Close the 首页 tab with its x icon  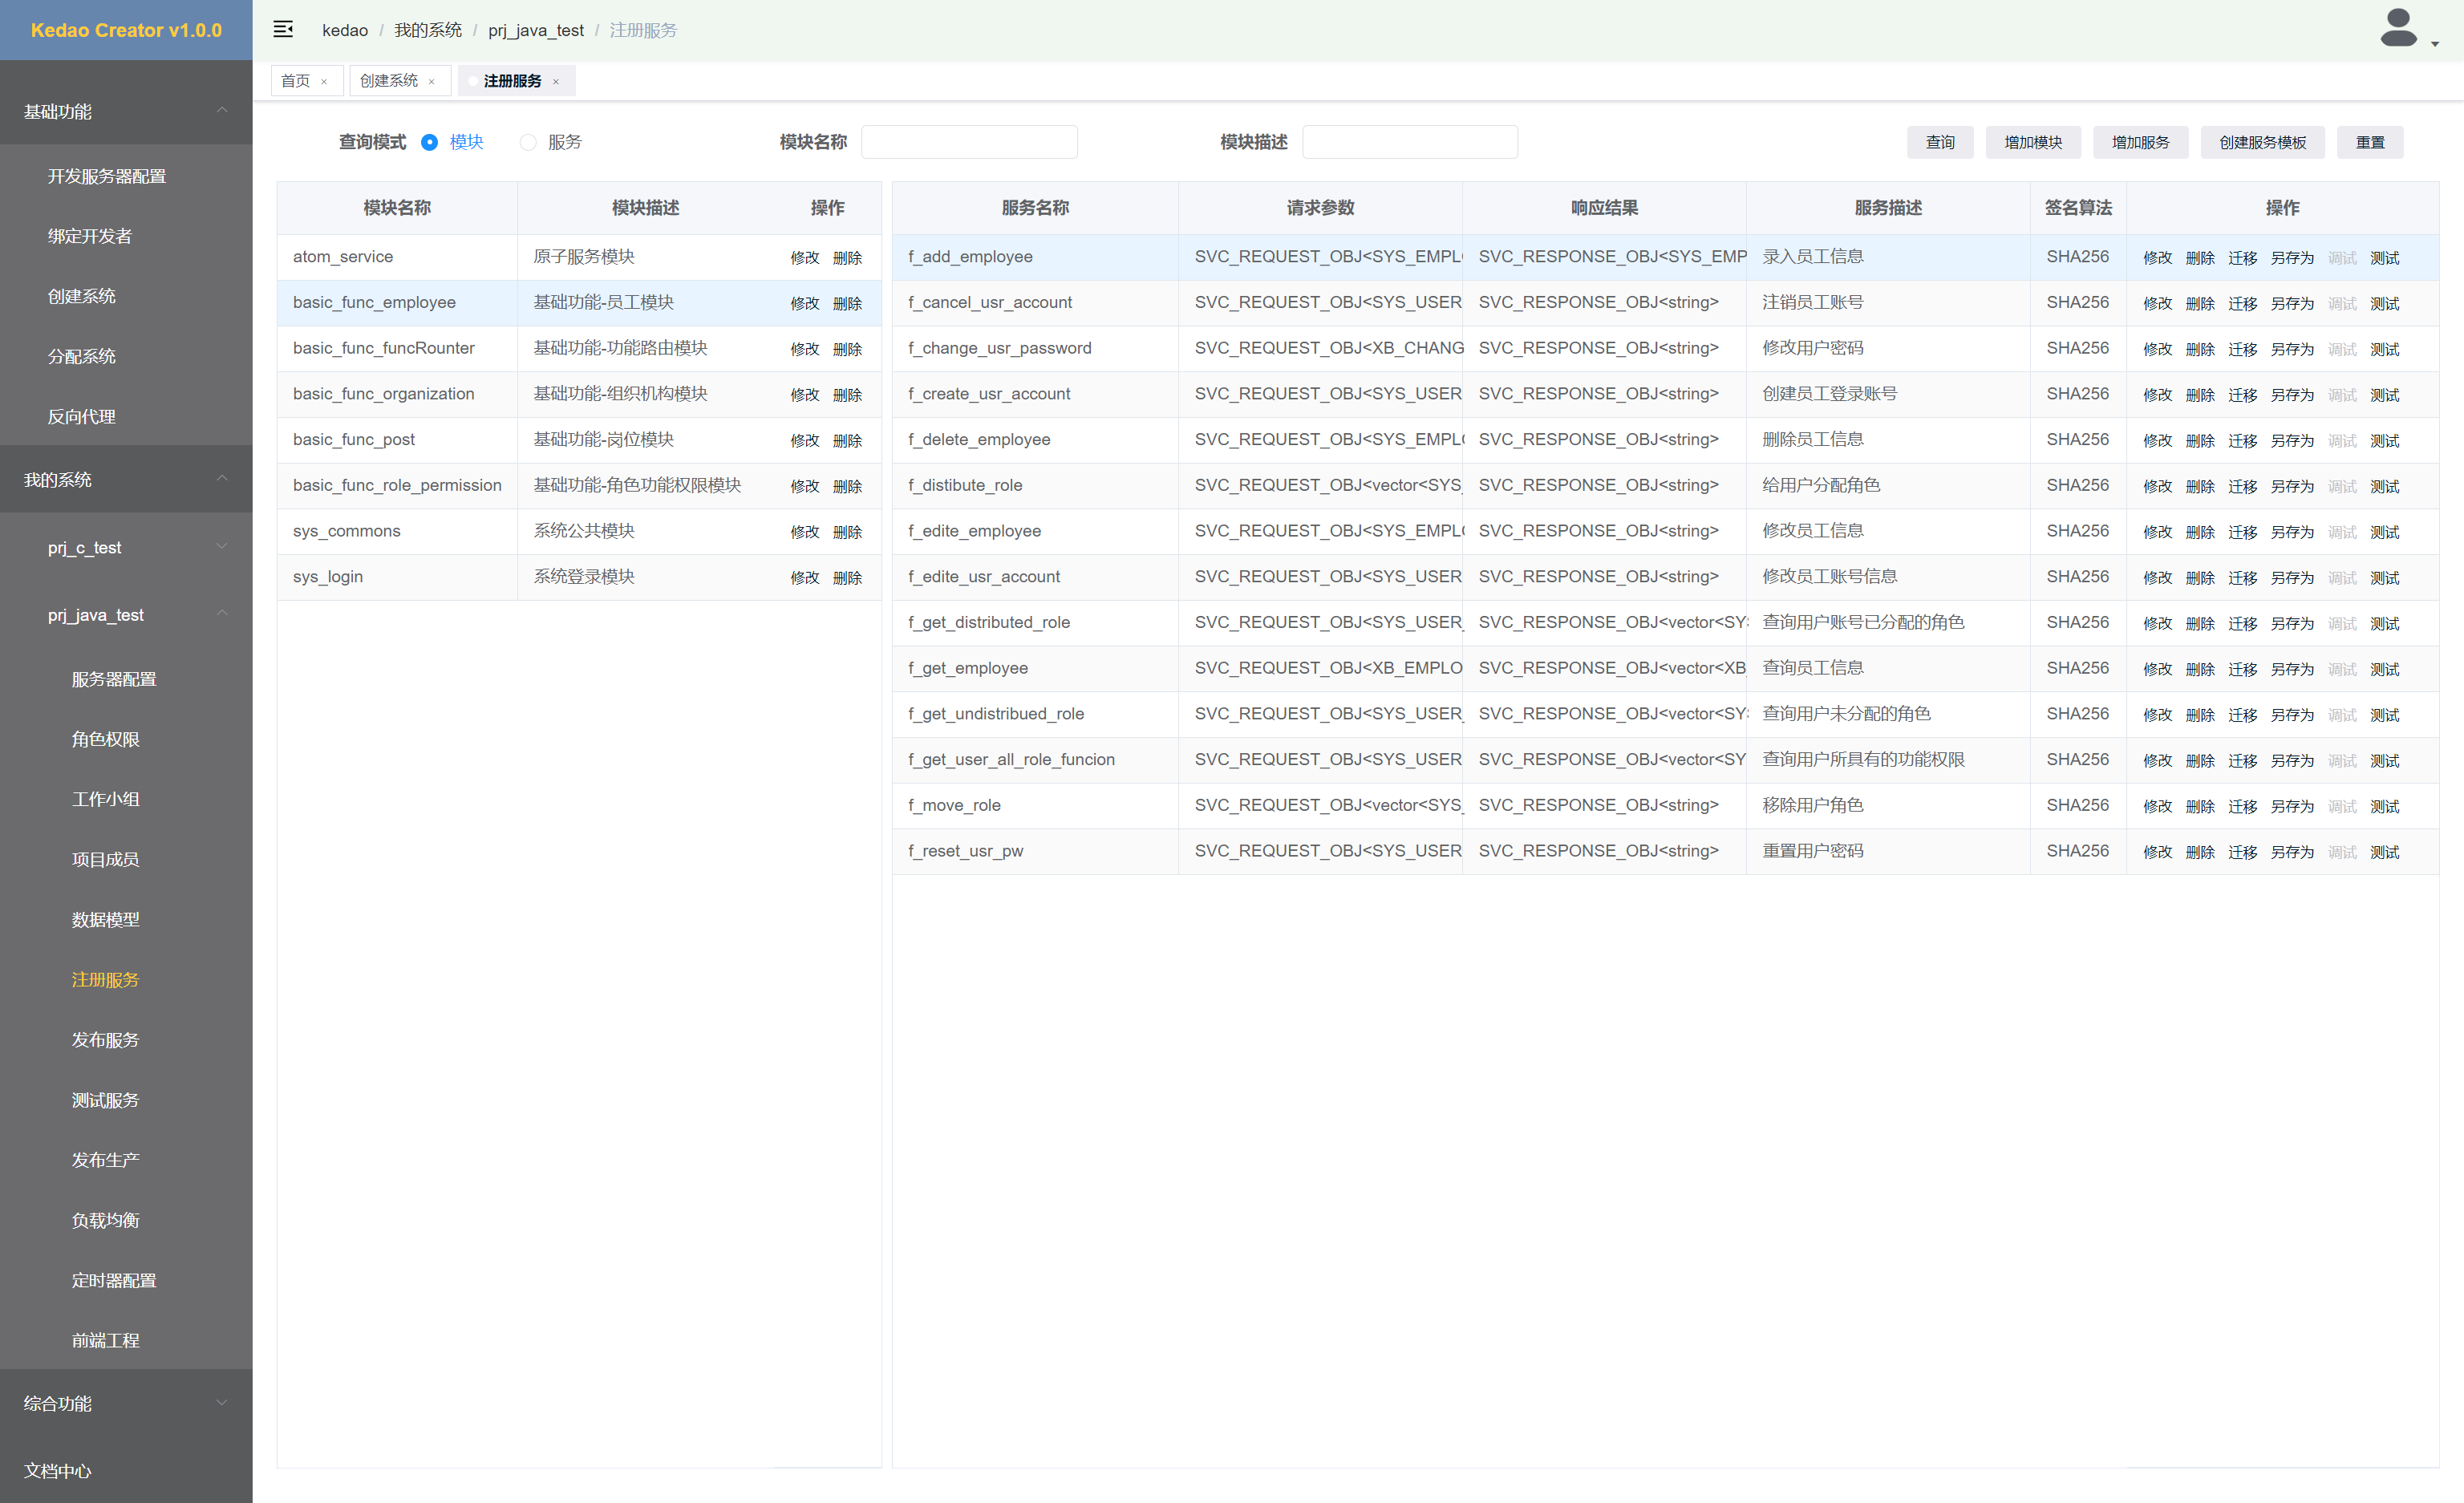click(x=324, y=82)
